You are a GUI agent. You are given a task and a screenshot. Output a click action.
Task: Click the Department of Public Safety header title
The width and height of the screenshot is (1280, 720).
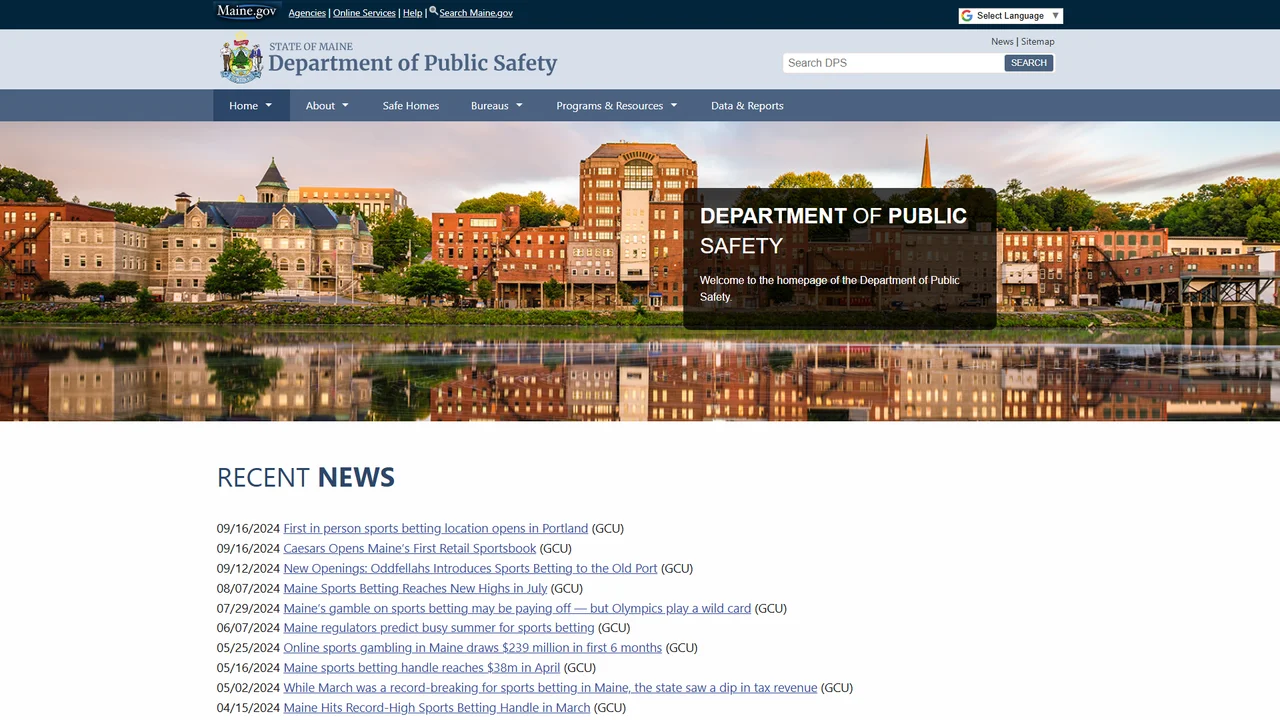coord(412,63)
